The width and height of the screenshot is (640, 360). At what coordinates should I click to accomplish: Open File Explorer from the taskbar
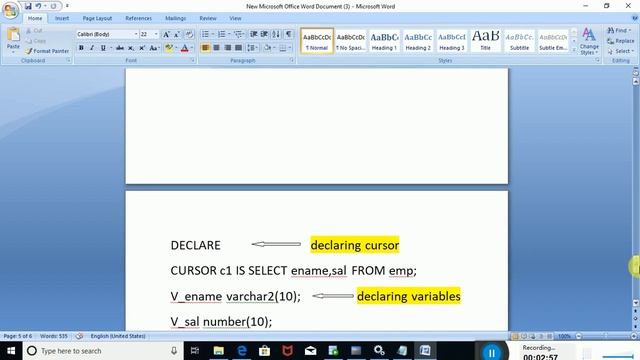tap(218, 351)
